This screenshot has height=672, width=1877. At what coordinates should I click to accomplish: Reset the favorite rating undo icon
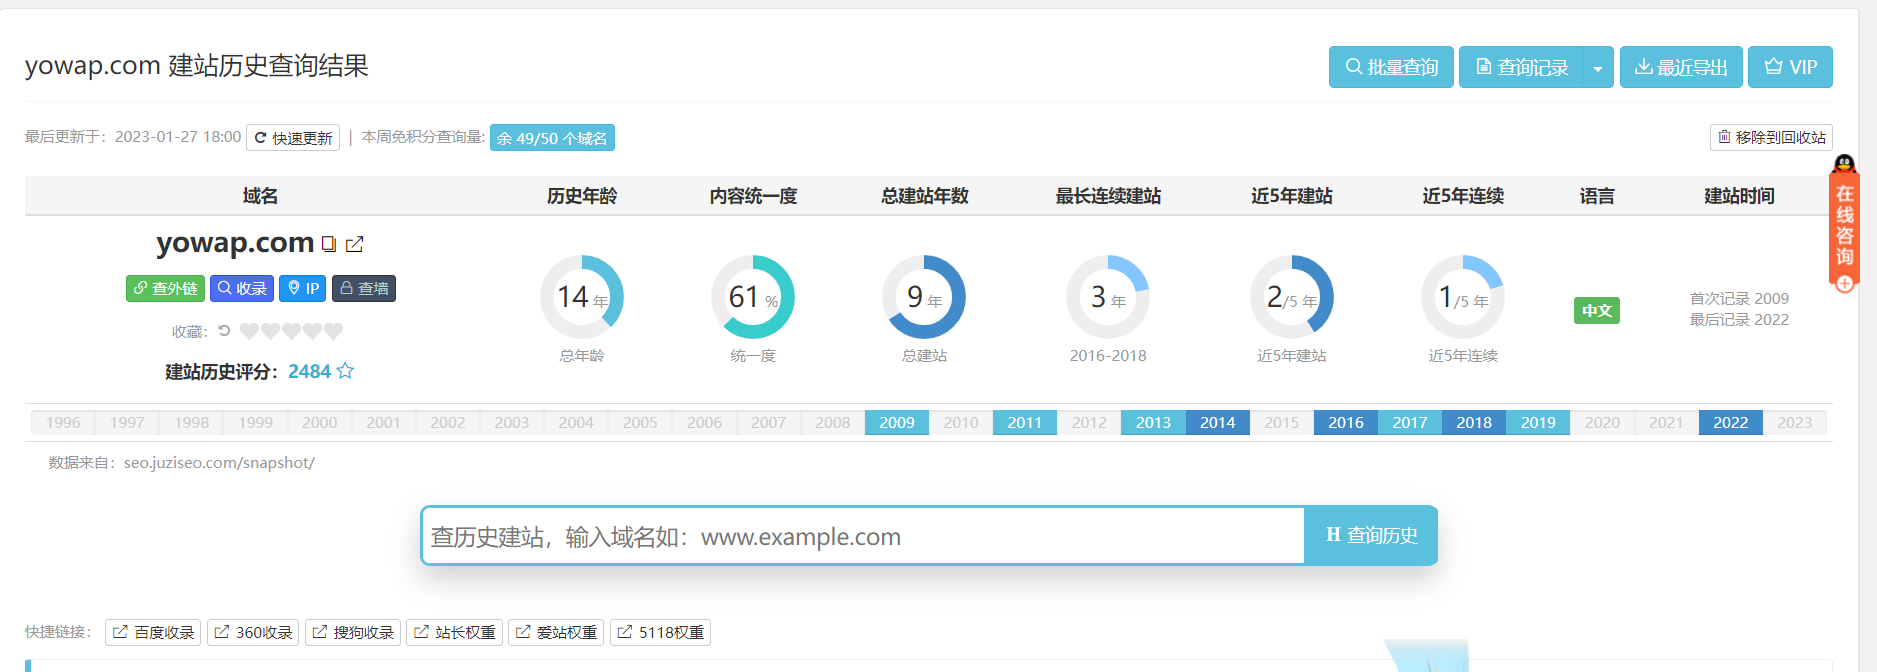coord(224,330)
